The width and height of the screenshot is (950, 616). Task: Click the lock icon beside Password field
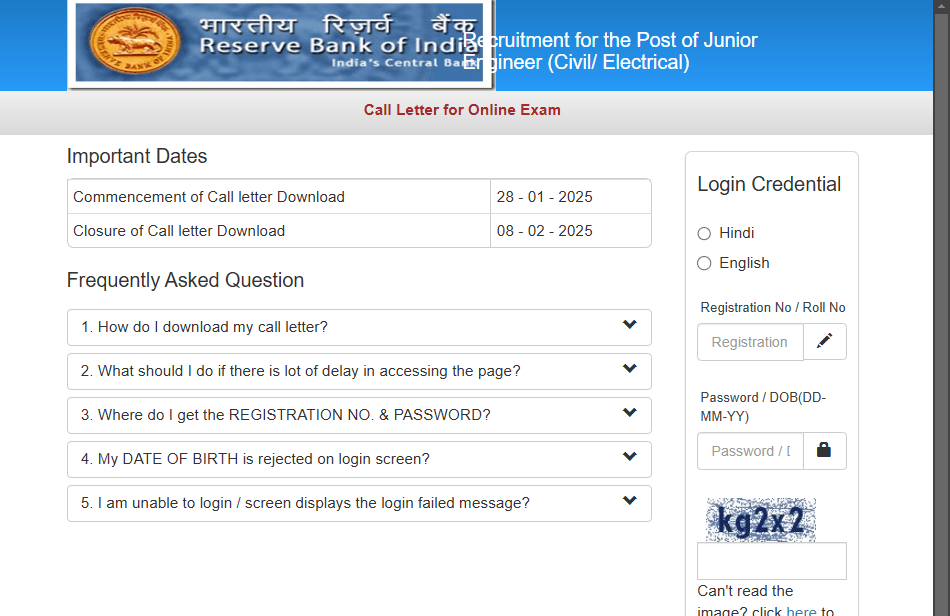[x=824, y=450]
